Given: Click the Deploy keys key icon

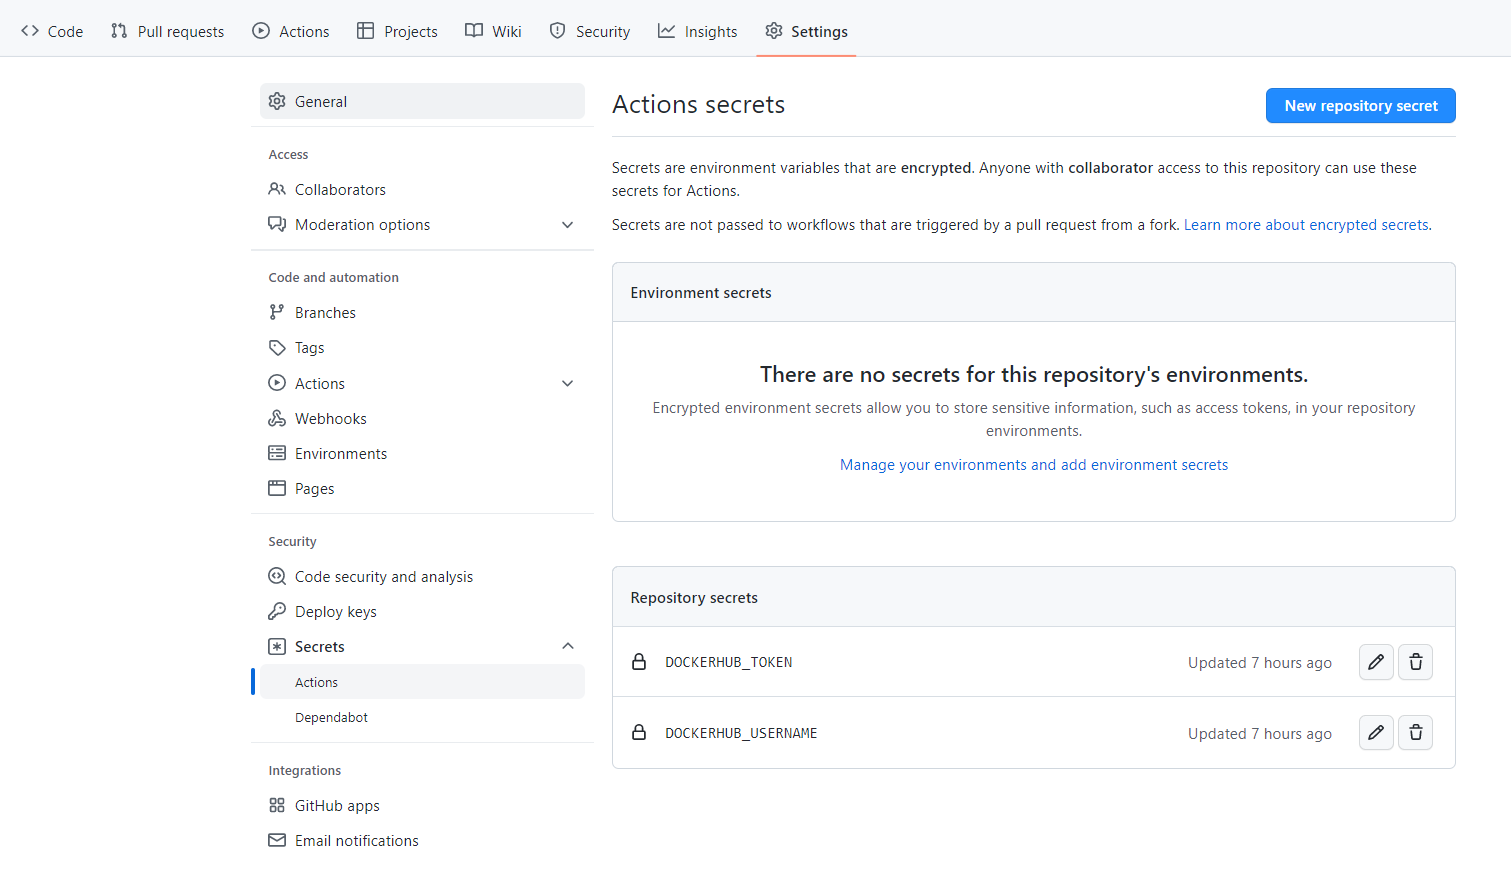Looking at the screenshot, I should 277,611.
